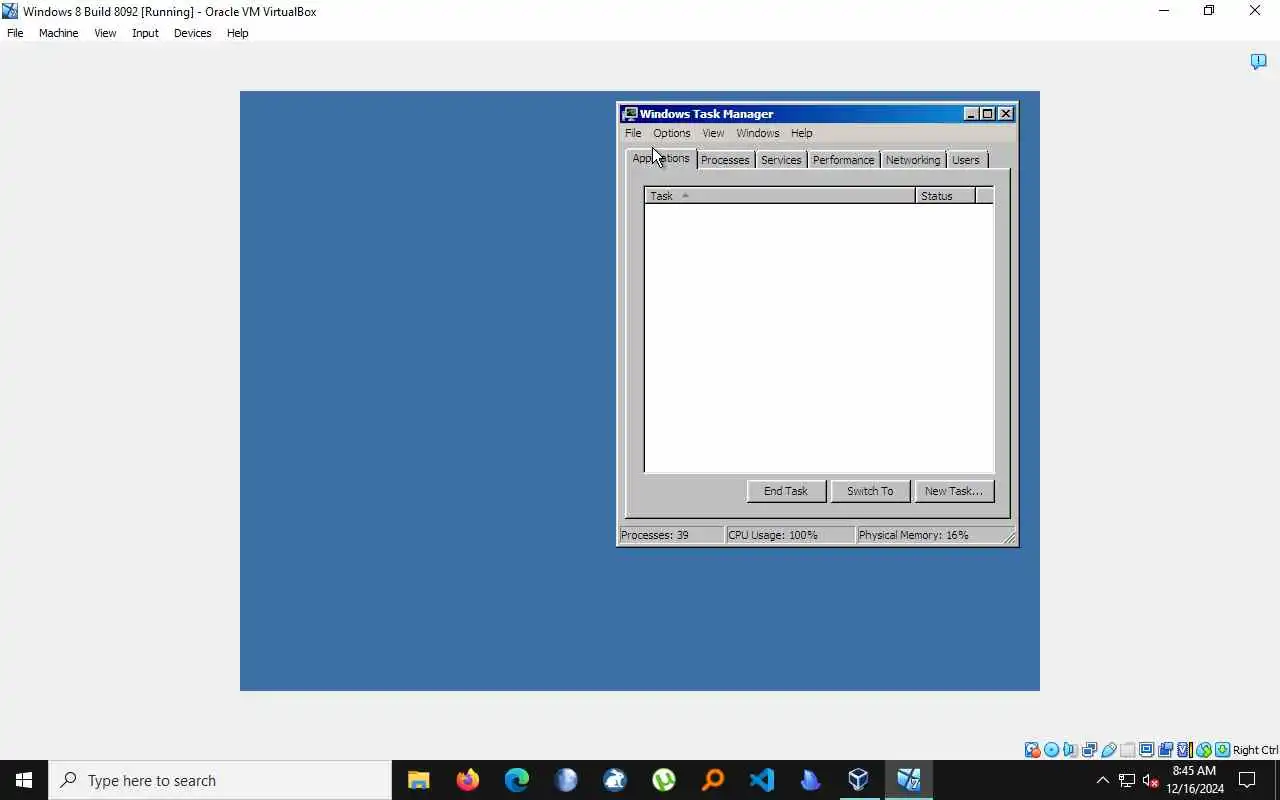This screenshot has width=1280, height=800.
Task: Open the Windows notifications panel
Action: tap(1248, 780)
